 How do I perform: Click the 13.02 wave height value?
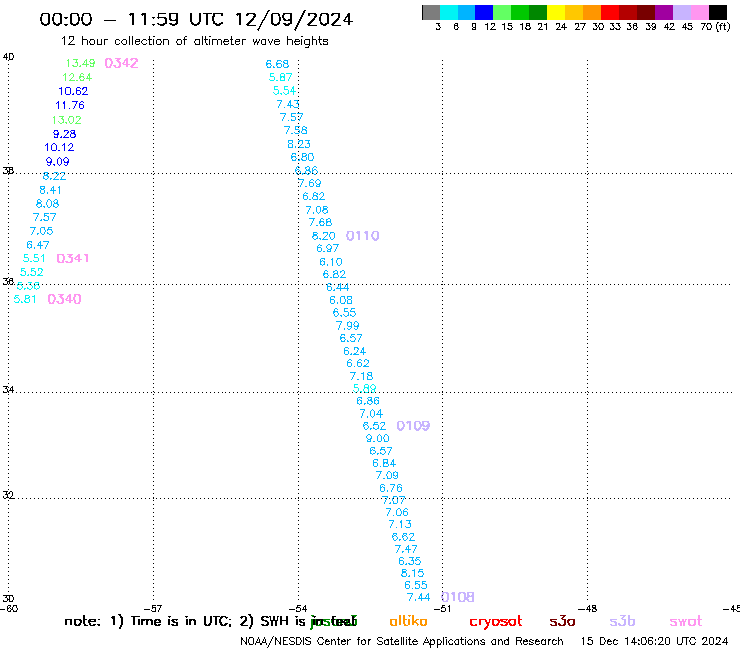(x=67, y=120)
